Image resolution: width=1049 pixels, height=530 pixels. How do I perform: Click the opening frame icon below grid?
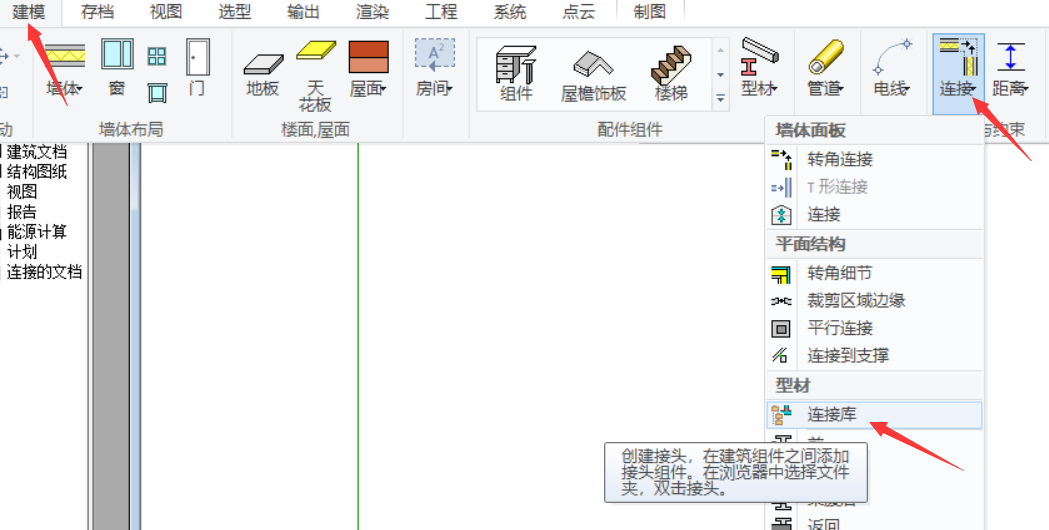(157, 93)
